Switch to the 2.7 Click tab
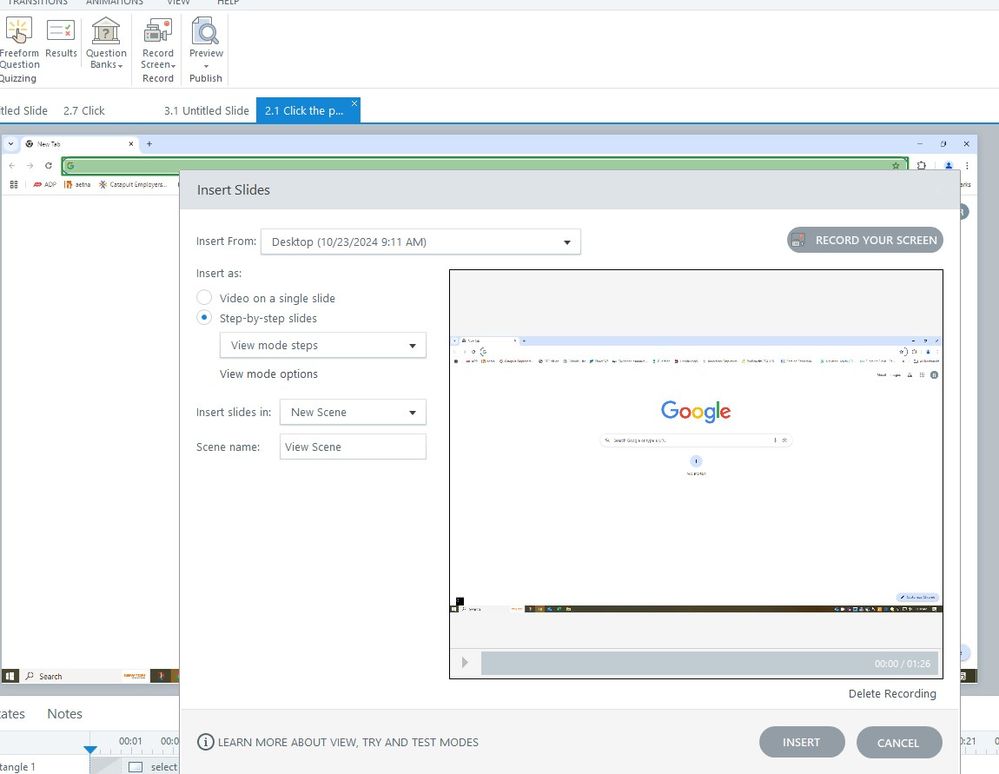The width and height of the screenshot is (999, 774). 84,111
